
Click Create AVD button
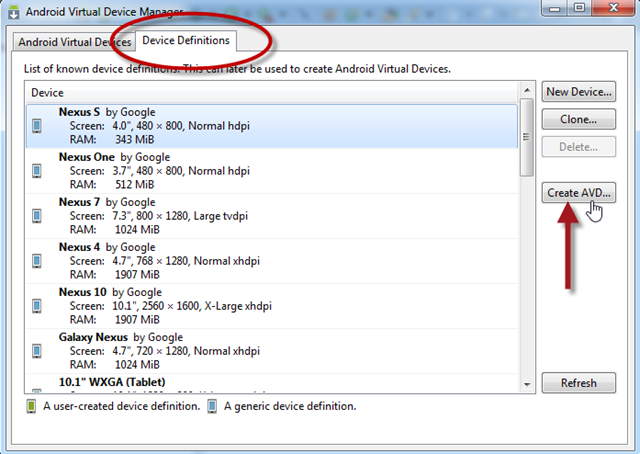(578, 193)
